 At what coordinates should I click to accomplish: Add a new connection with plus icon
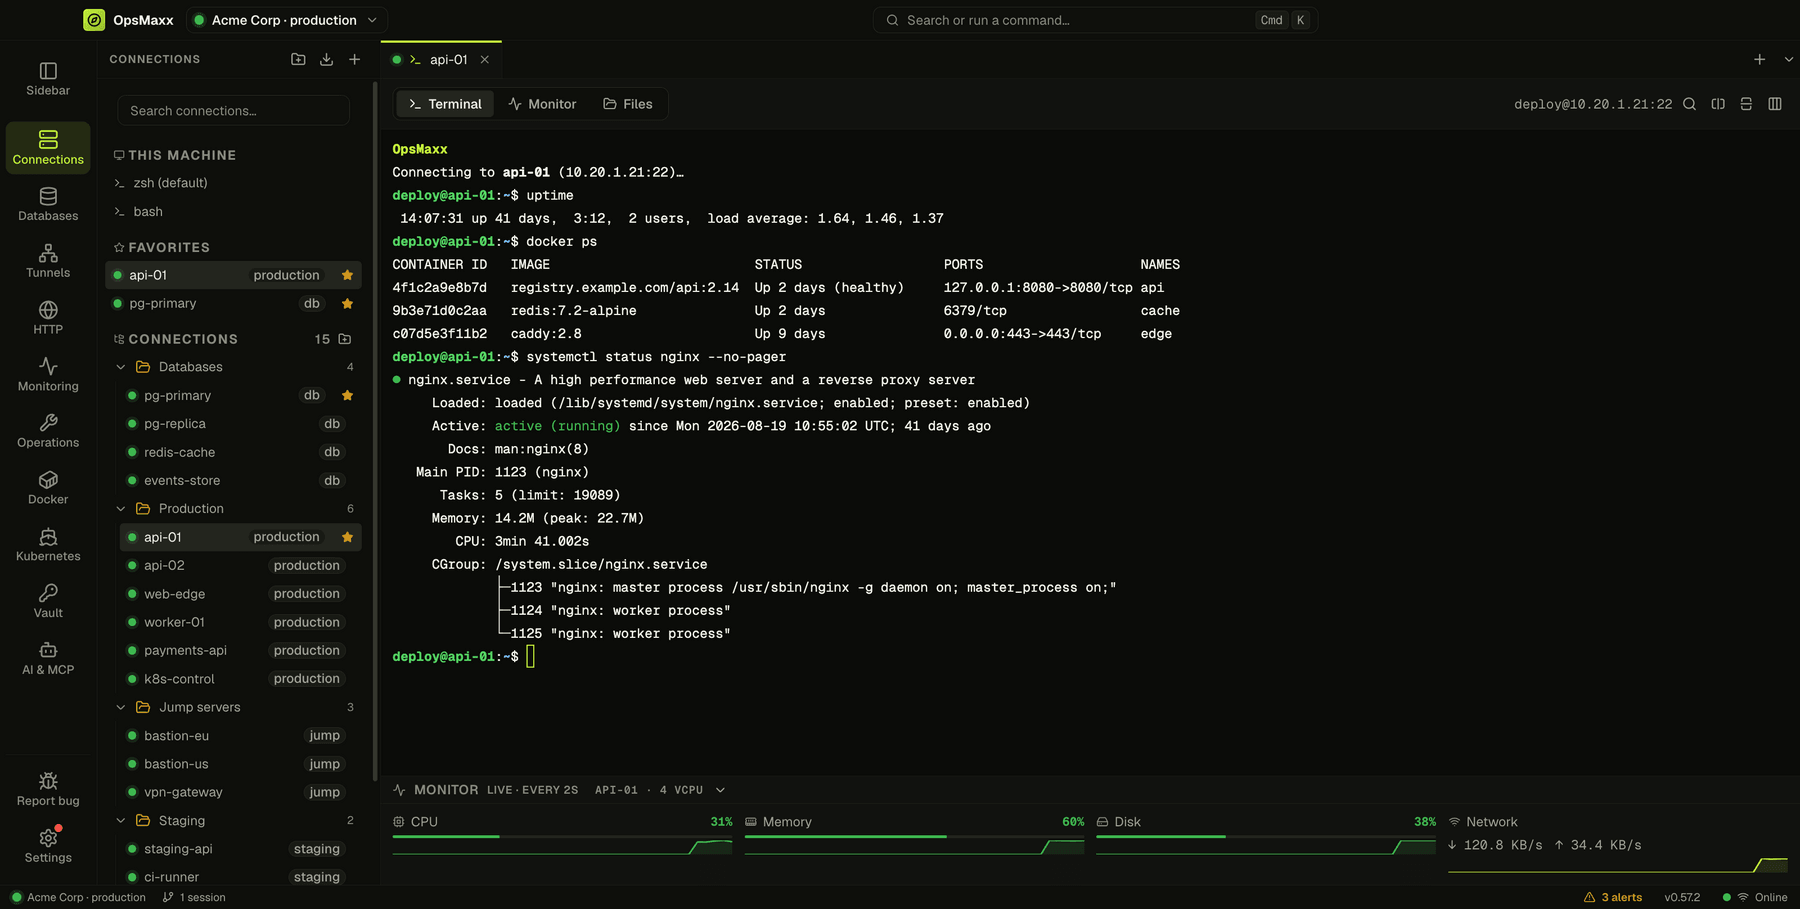tap(354, 59)
